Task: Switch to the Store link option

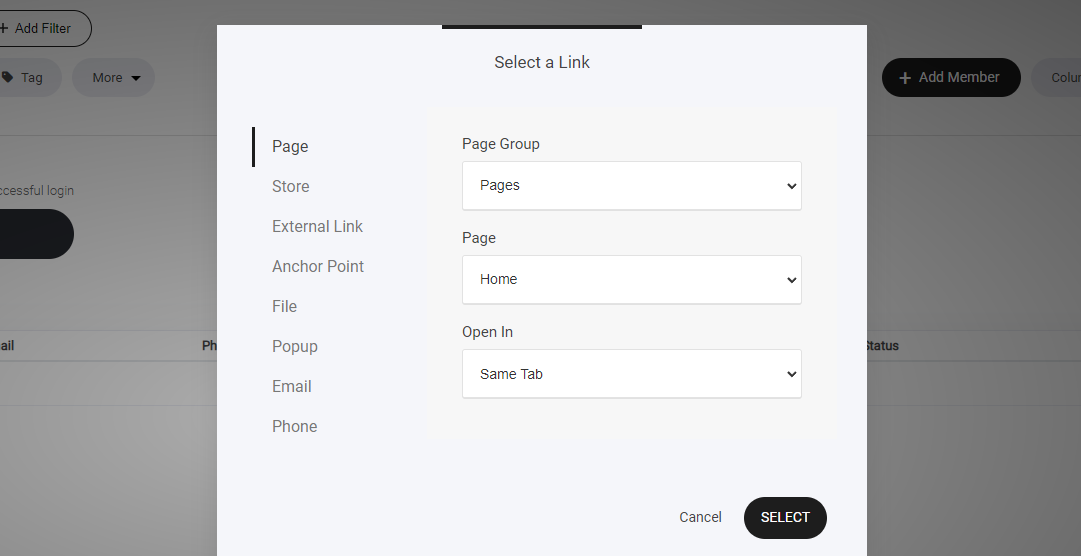Action: point(291,186)
